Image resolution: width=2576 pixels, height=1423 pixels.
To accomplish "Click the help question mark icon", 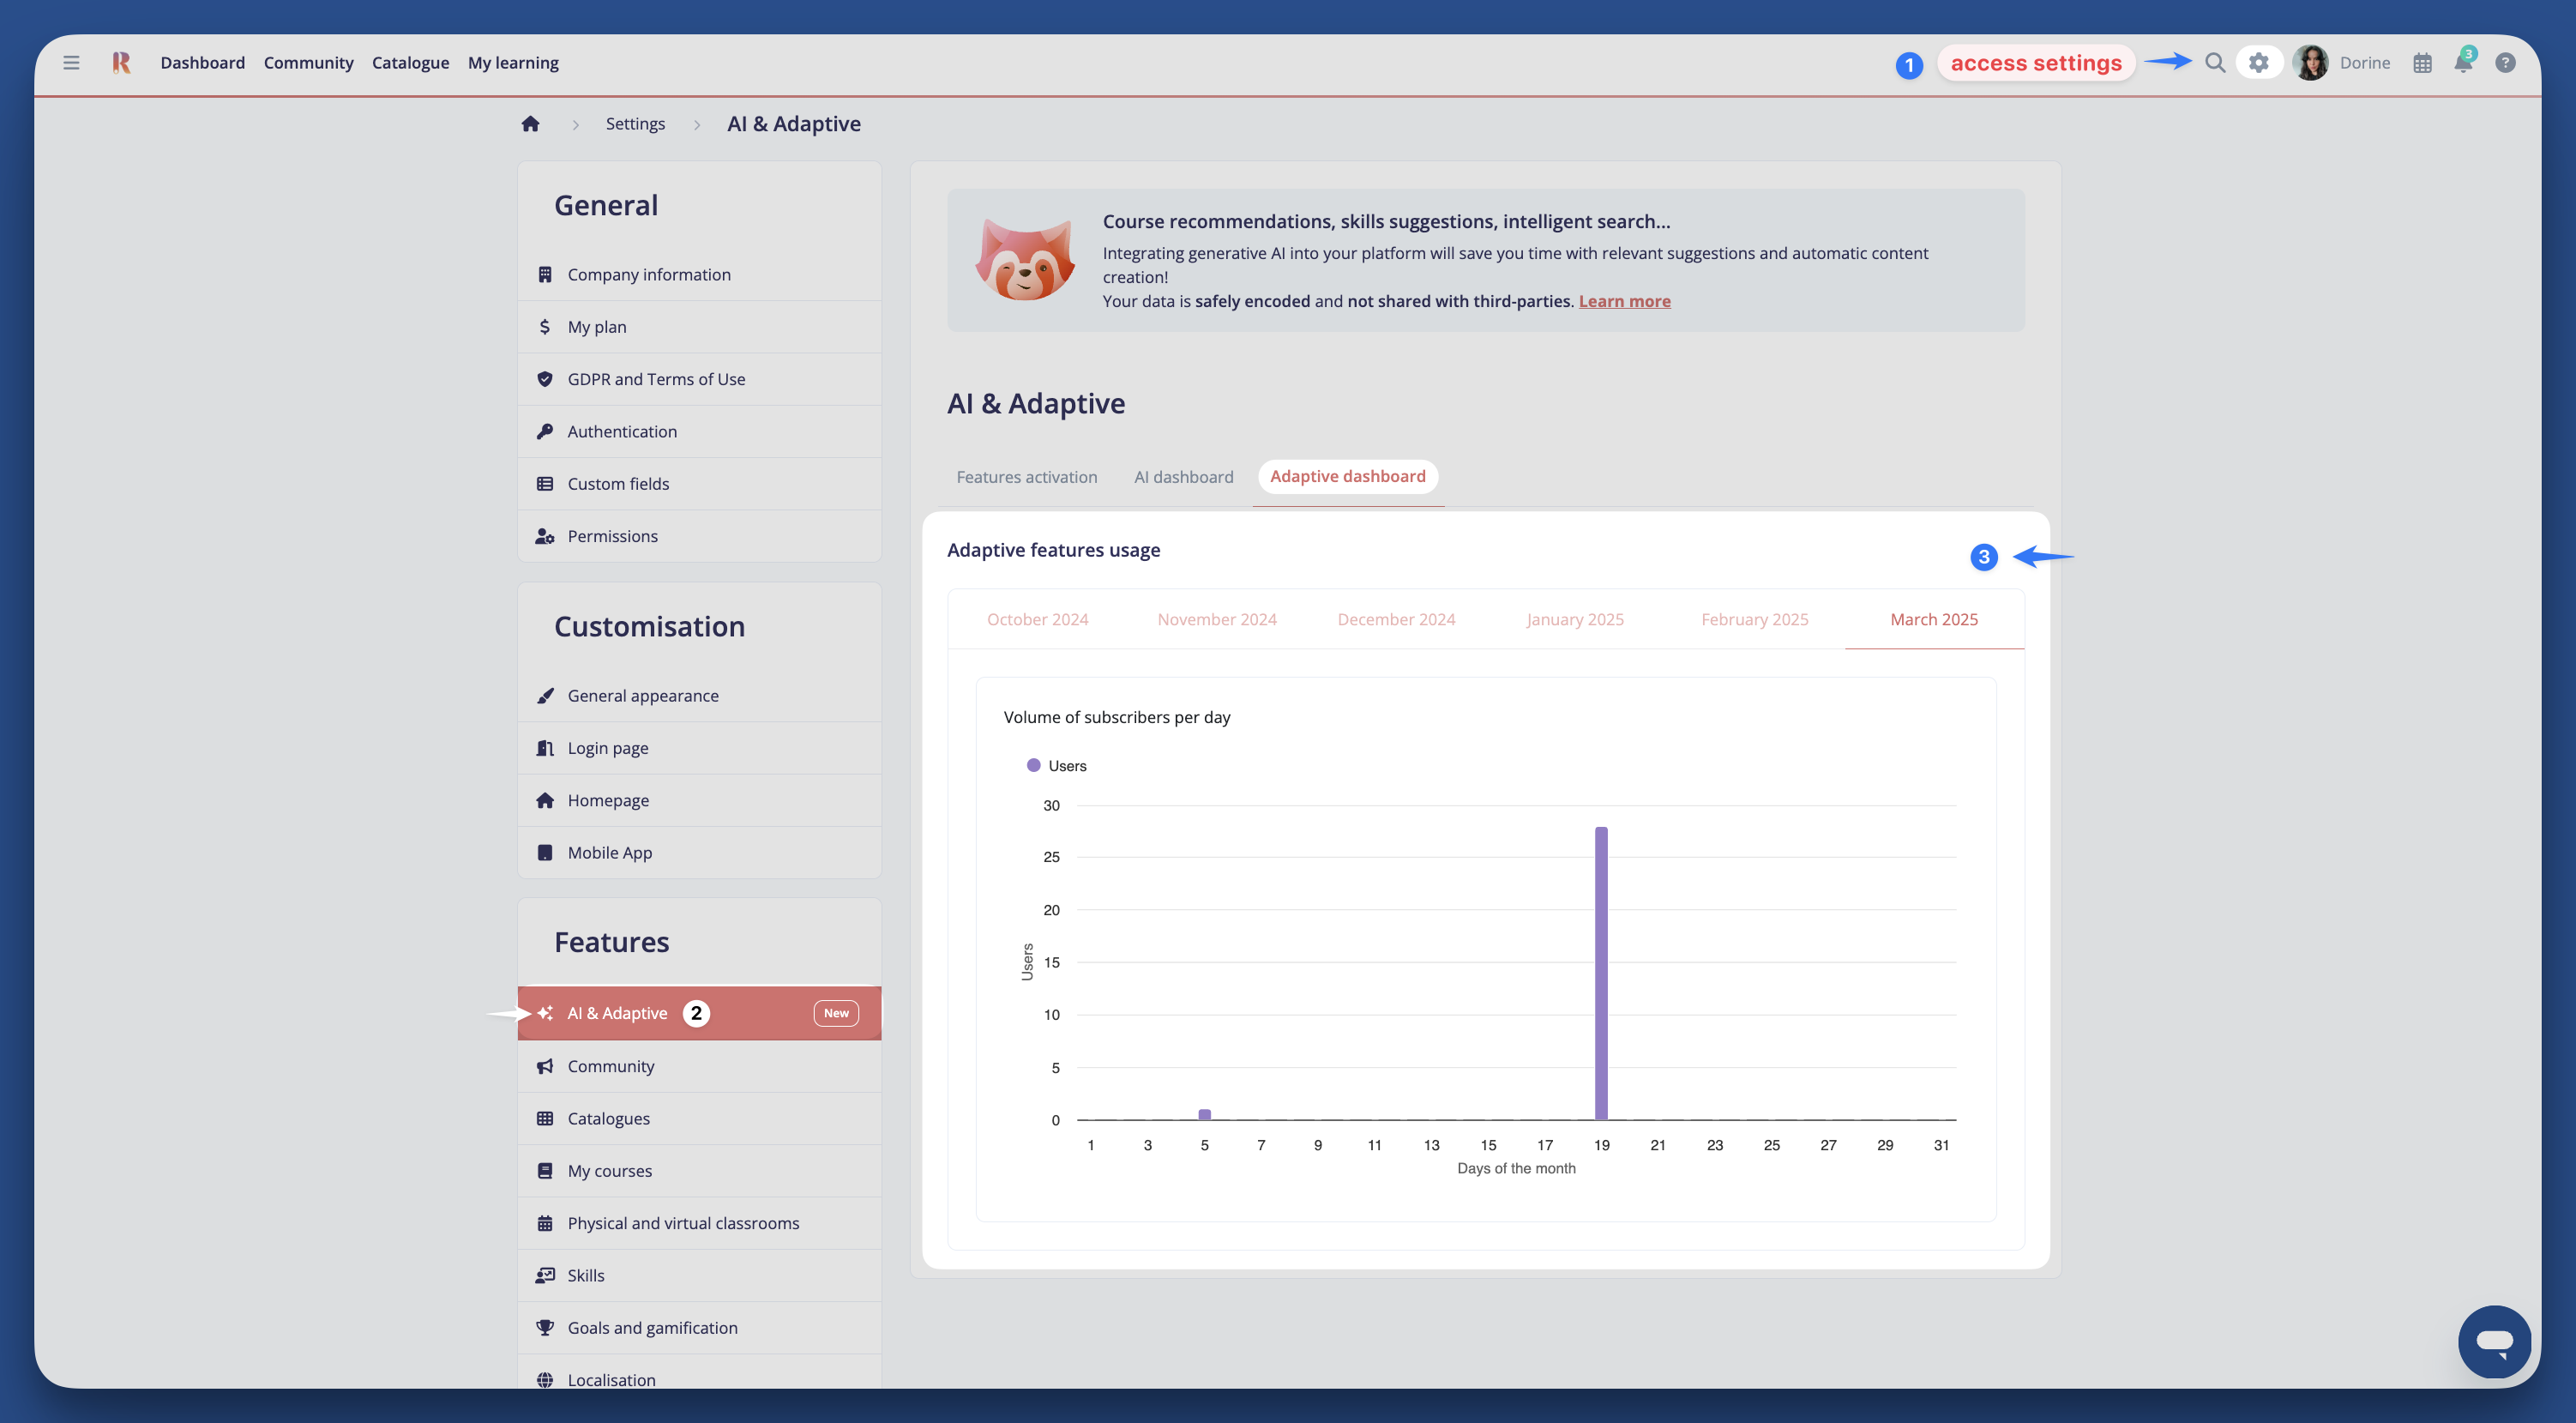I will click(x=2506, y=62).
